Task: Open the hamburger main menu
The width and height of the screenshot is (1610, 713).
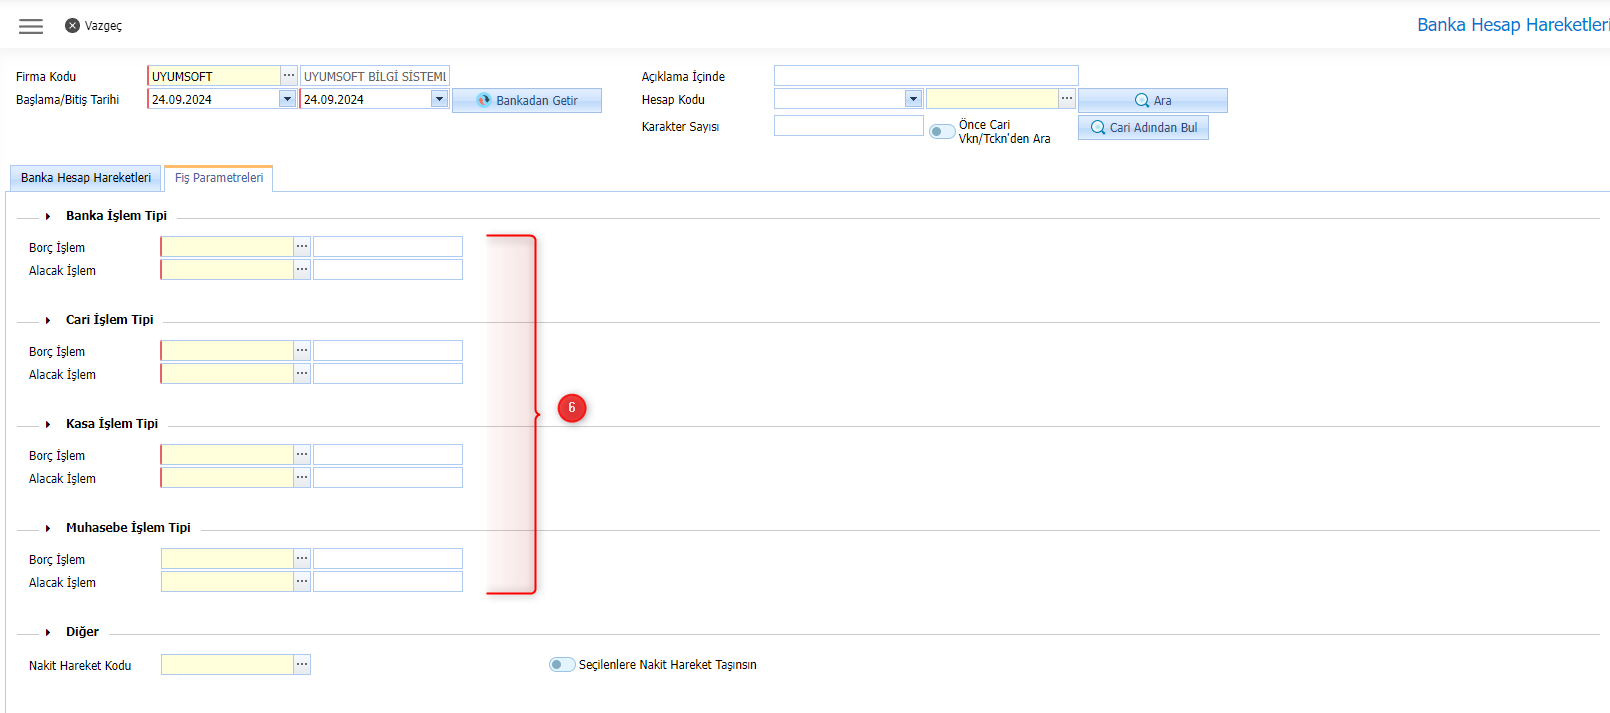Action: pyautogui.click(x=31, y=26)
